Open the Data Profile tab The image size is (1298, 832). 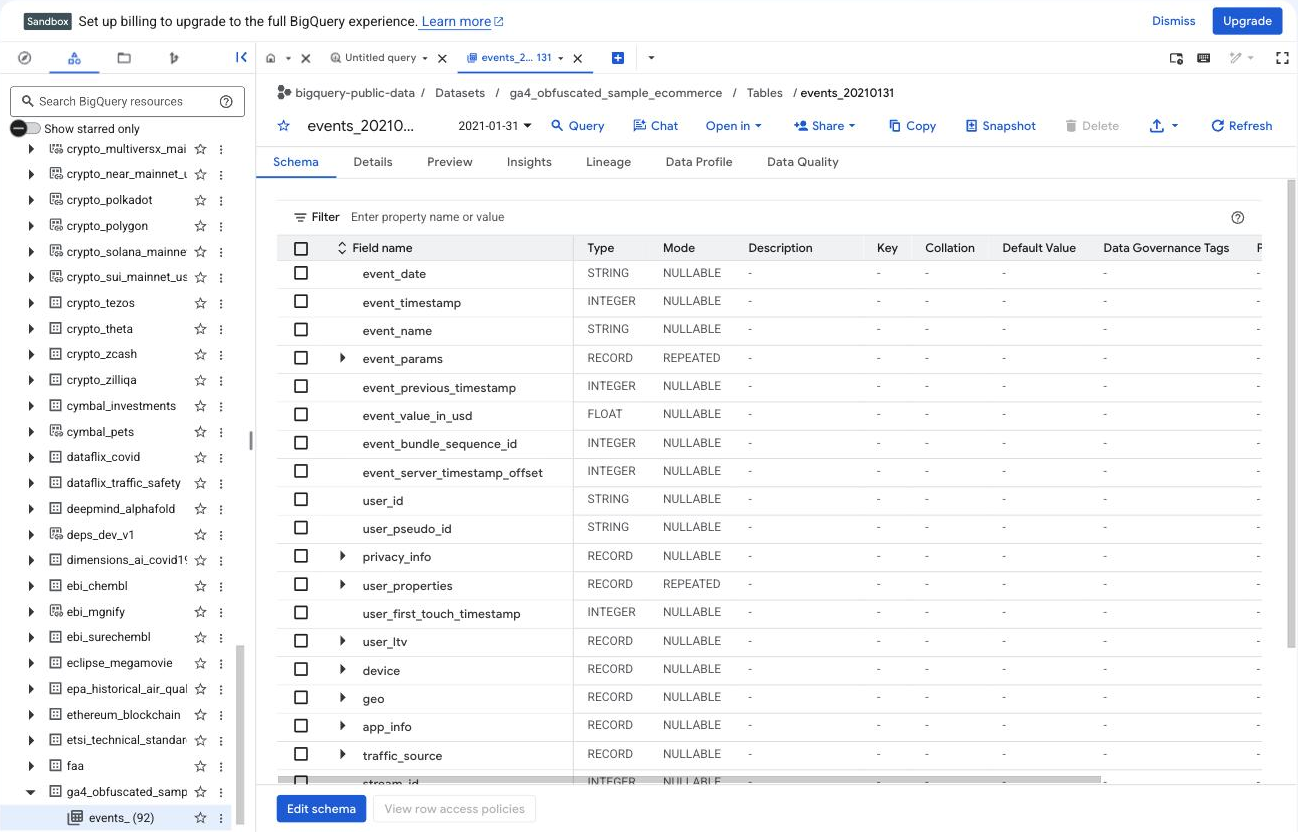(699, 162)
